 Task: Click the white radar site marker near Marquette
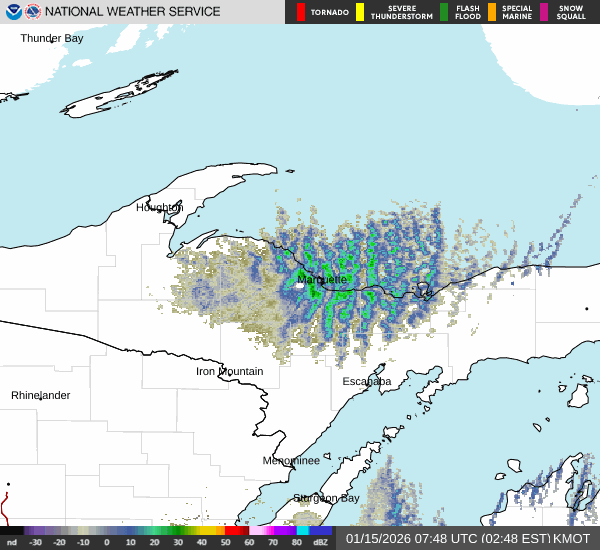coord(300,285)
